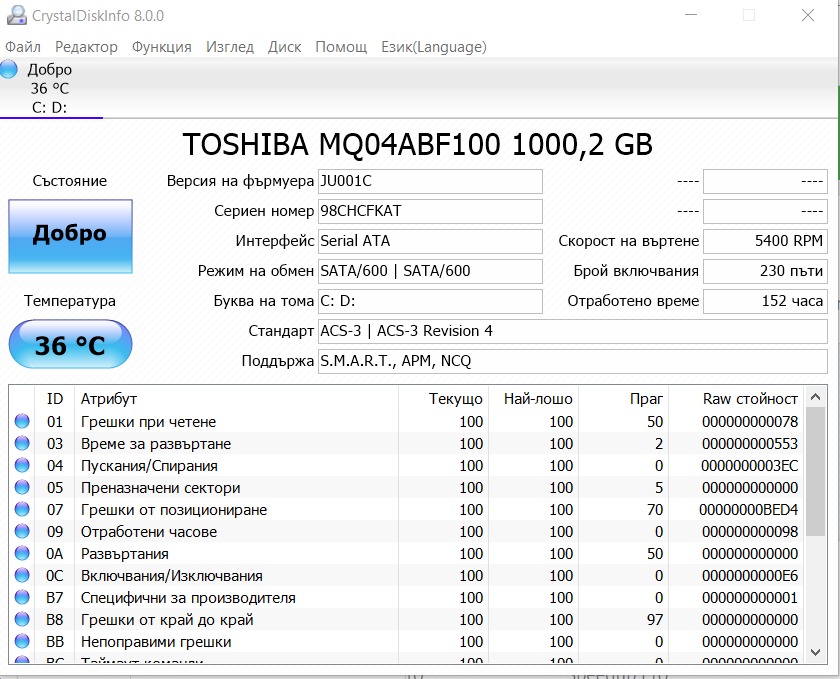Click the scroll up arrow in attribute list
The height and width of the screenshot is (679, 840).
point(815,397)
